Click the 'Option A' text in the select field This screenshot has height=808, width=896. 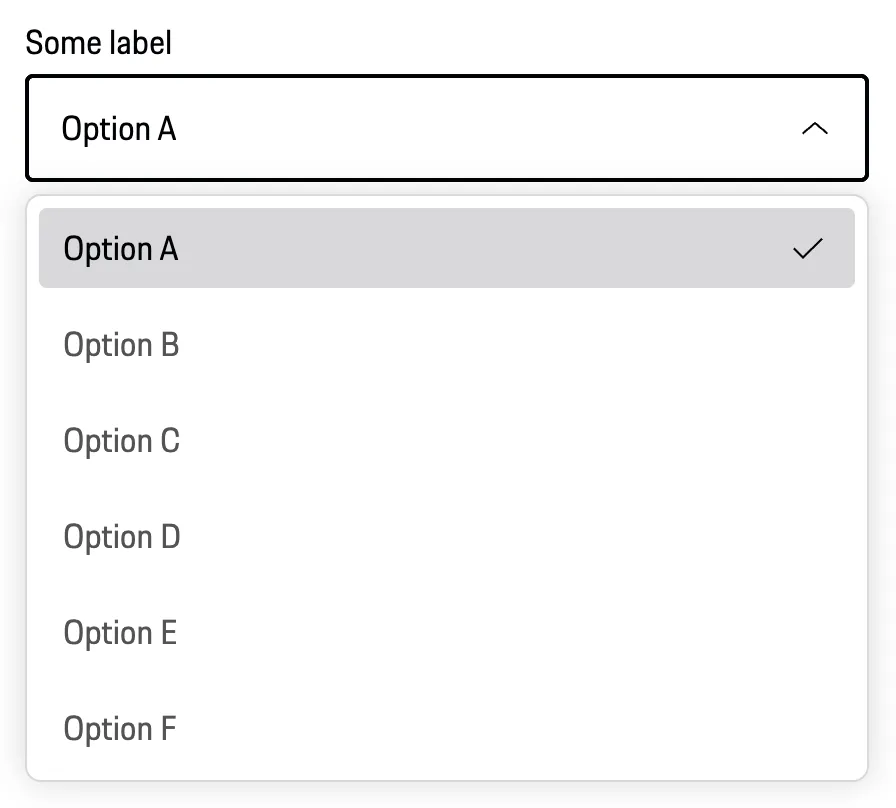tap(119, 129)
